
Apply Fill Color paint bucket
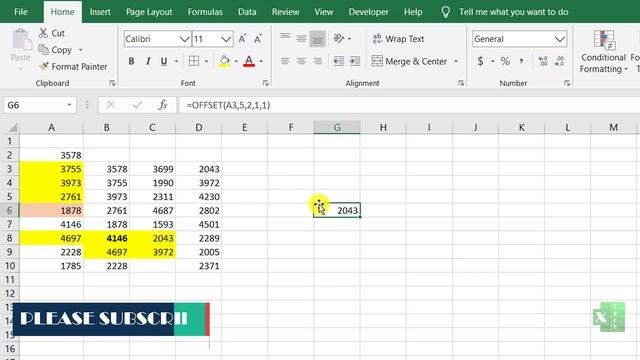tap(224, 61)
